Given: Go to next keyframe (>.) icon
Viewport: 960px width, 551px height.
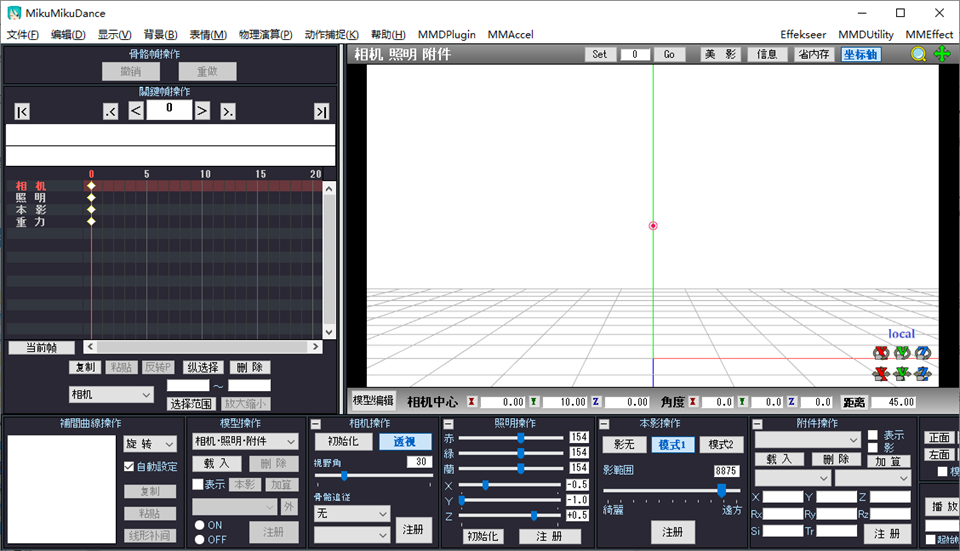Looking at the screenshot, I should [x=228, y=111].
